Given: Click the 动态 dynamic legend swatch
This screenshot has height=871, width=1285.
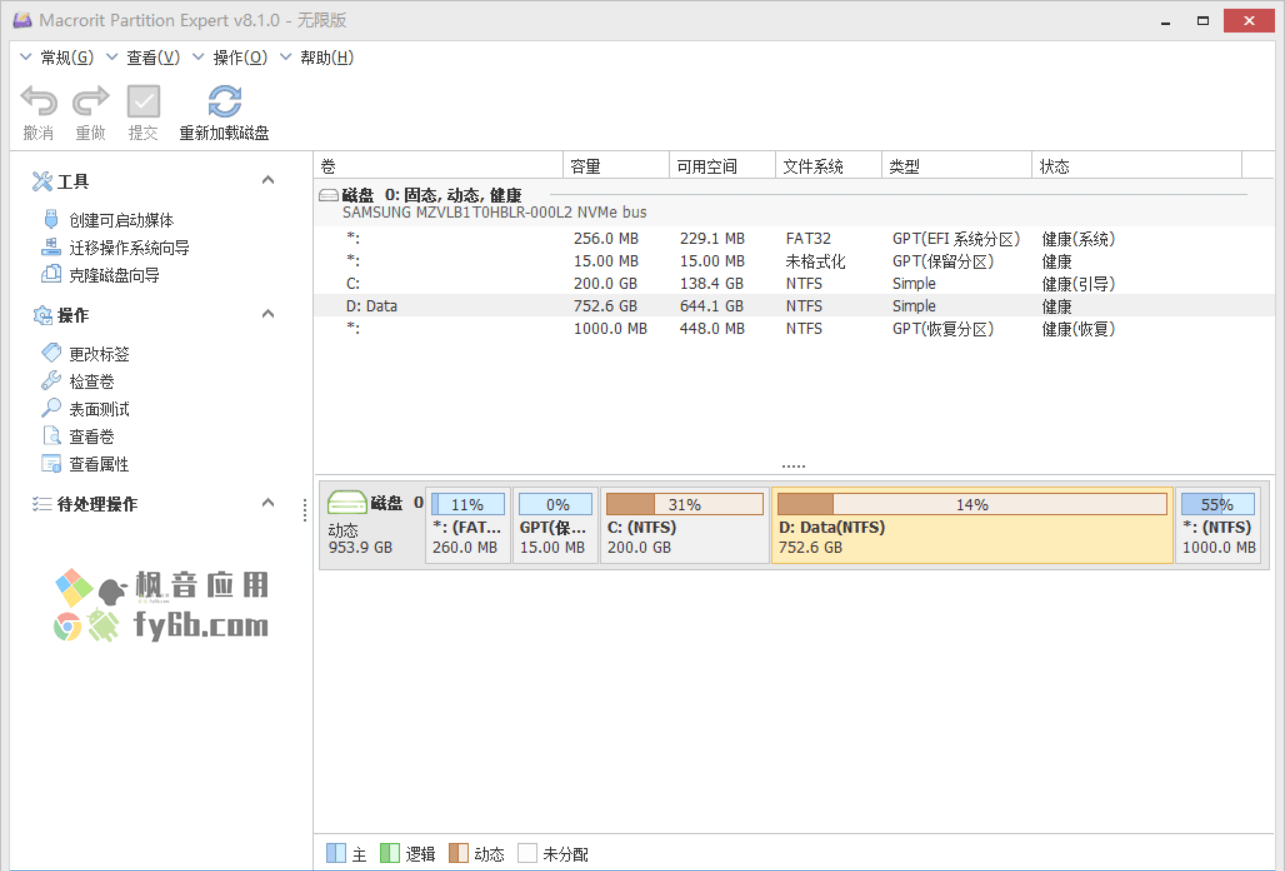Looking at the screenshot, I should 459,853.
